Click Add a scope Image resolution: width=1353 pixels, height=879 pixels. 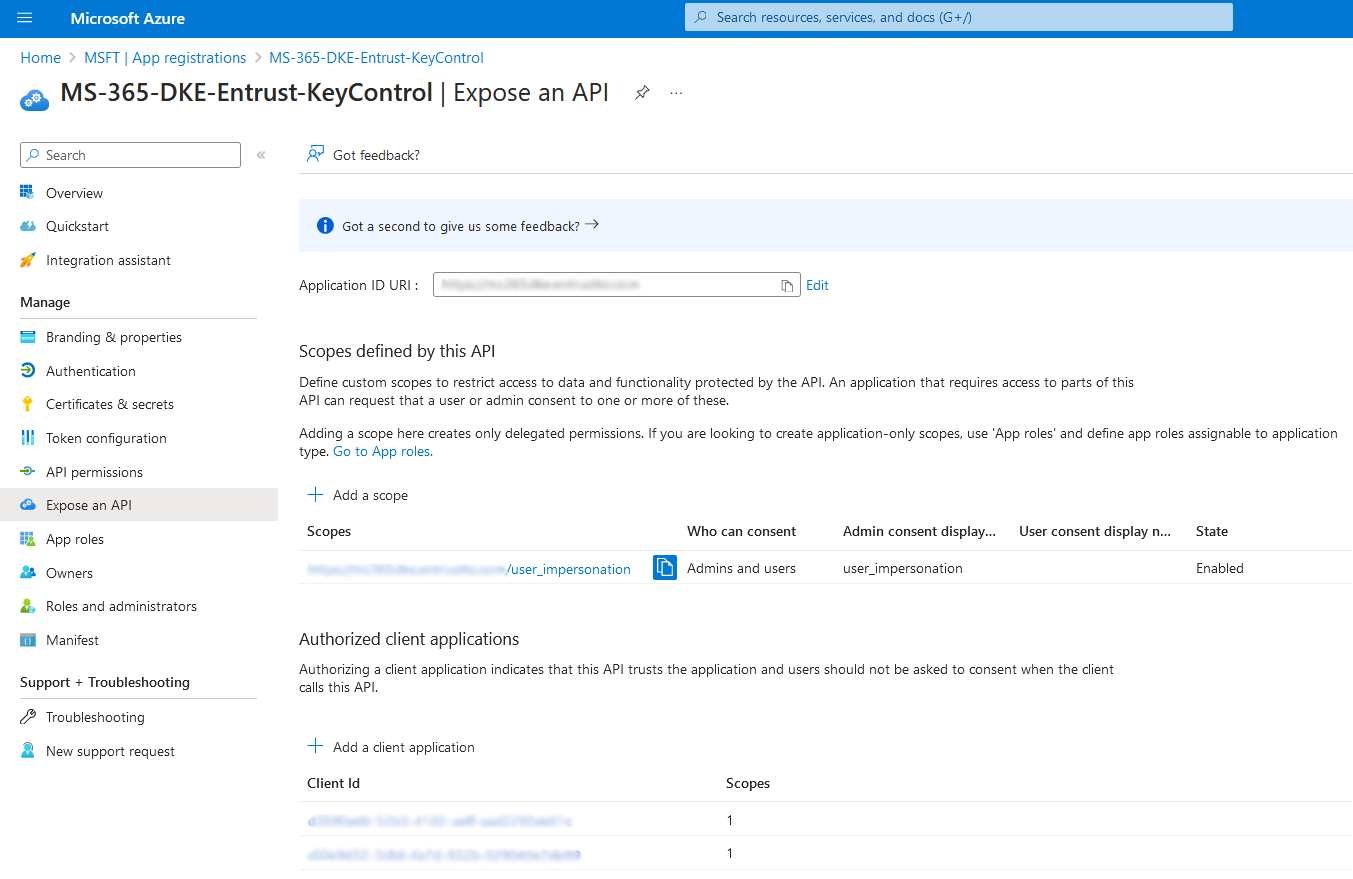click(x=357, y=495)
